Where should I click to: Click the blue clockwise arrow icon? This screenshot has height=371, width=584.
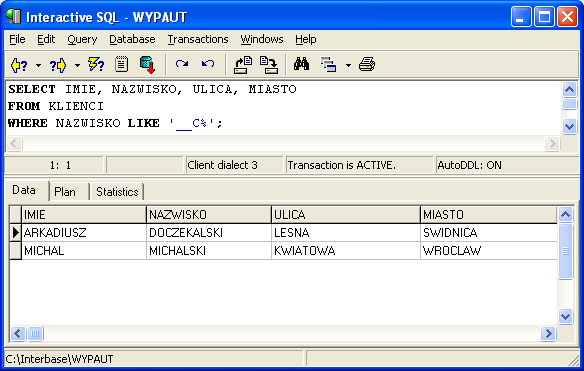pyautogui.click(x=182, y=64)
